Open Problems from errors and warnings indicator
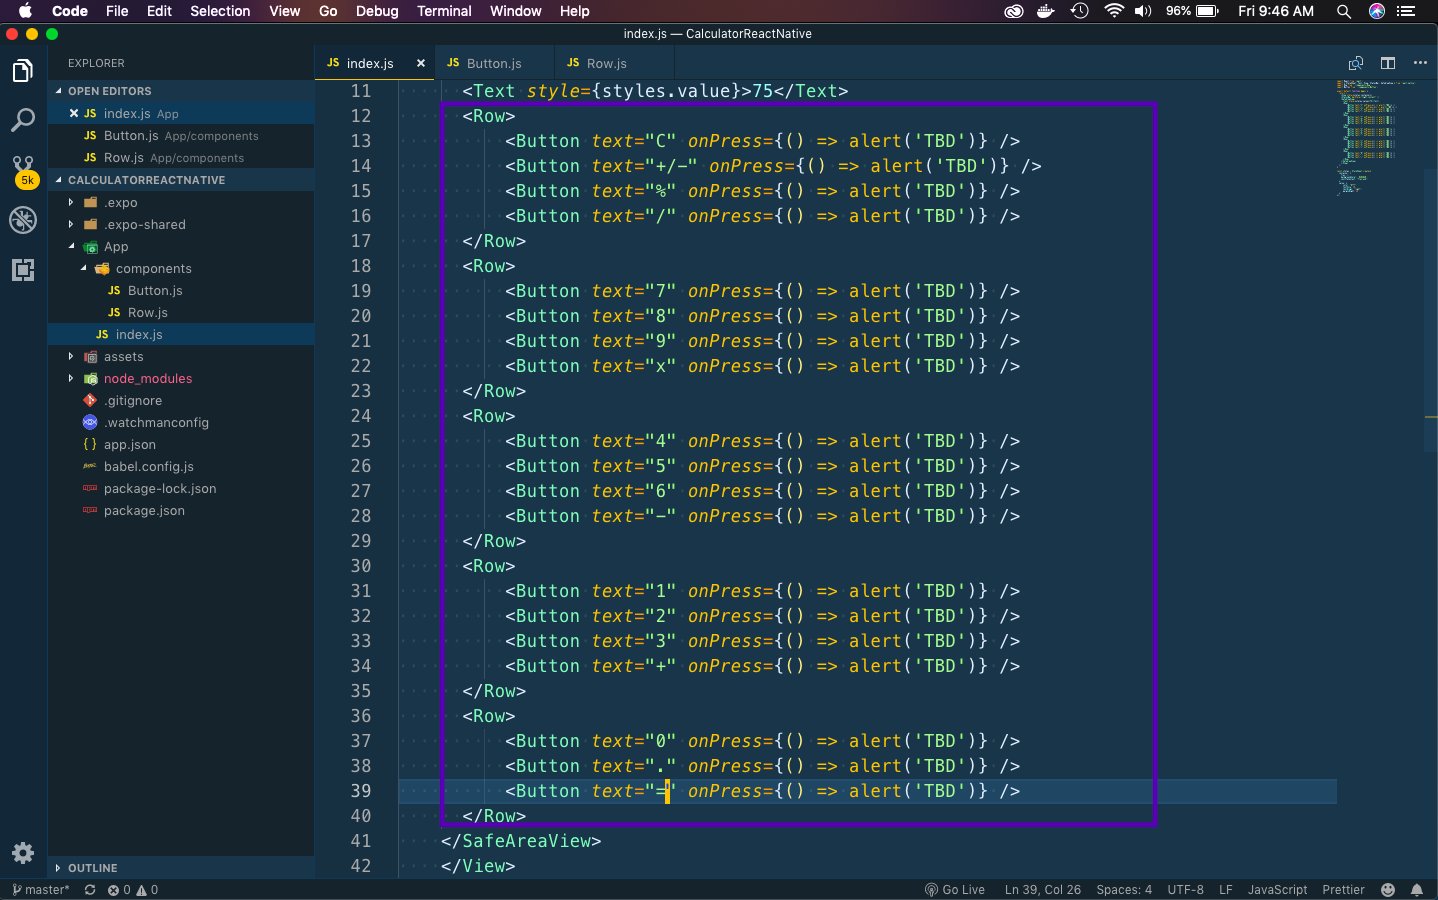Viewport: 1438px width, 900px height. [133, 890]
